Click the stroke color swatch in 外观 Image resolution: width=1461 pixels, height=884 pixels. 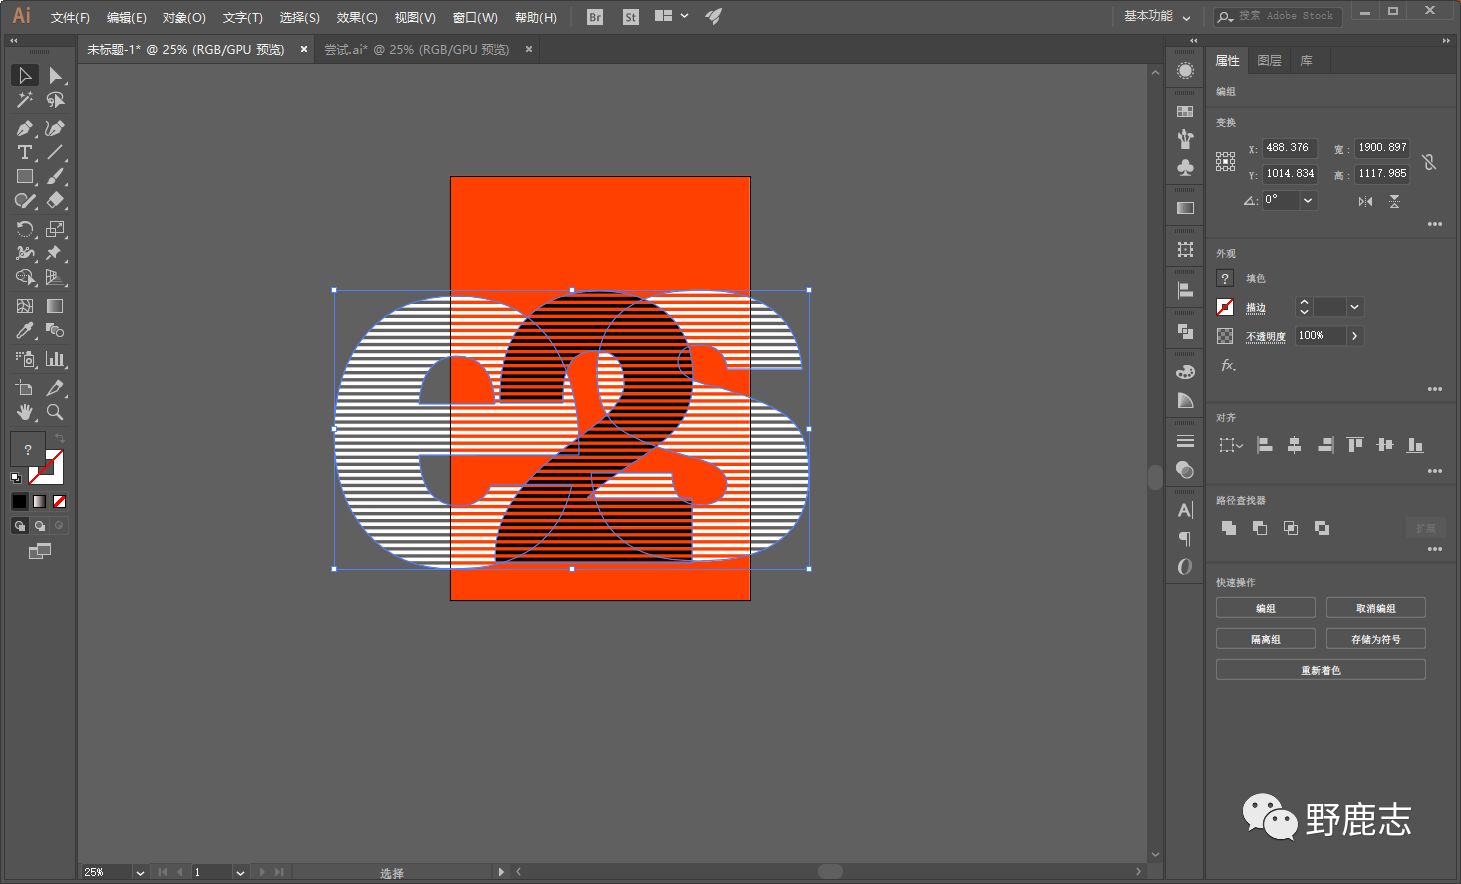(1225, 307)
